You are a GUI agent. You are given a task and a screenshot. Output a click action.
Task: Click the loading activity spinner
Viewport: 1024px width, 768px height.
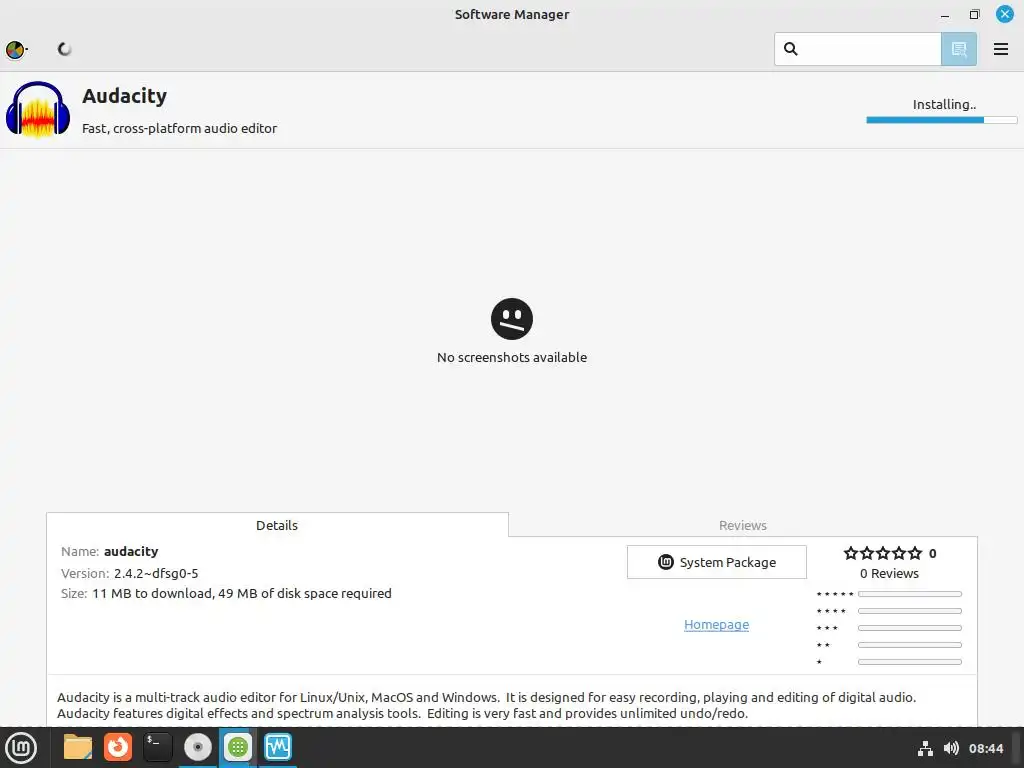point(64,49)
